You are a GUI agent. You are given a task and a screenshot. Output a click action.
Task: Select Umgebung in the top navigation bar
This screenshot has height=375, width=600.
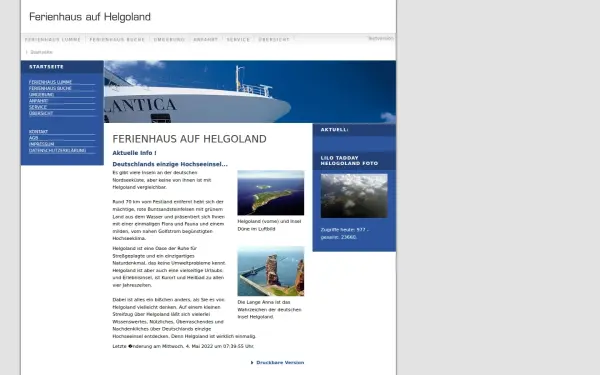[169, 39]
